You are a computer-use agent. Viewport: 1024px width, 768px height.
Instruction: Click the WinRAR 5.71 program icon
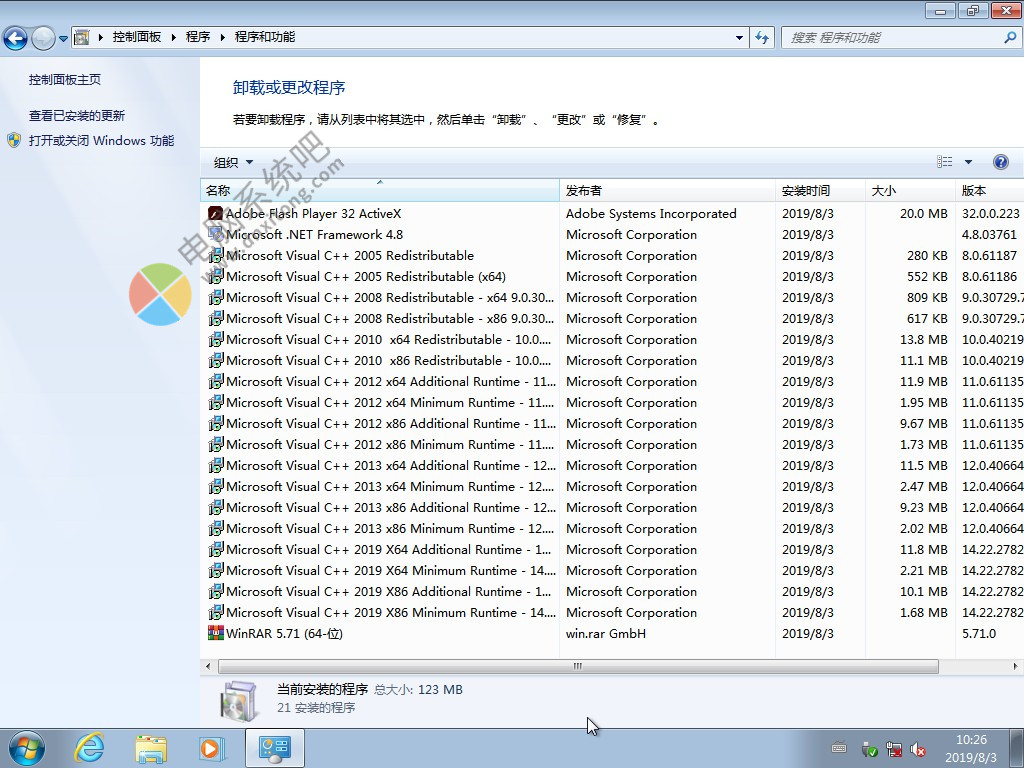pyautogui.click(x=215, y=633)
